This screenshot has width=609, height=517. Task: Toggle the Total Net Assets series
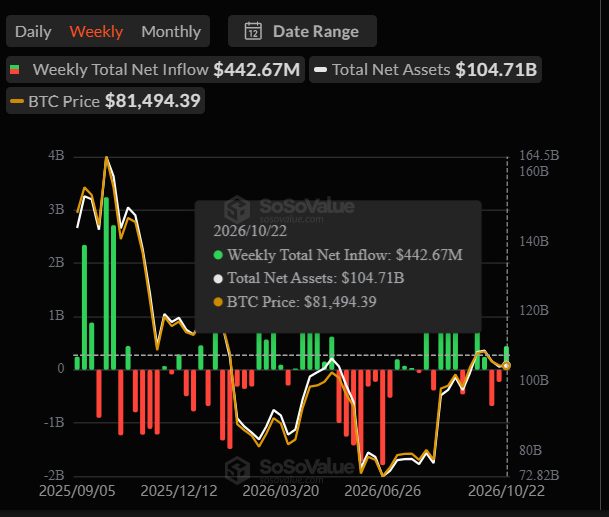click(x=425, y=70)
